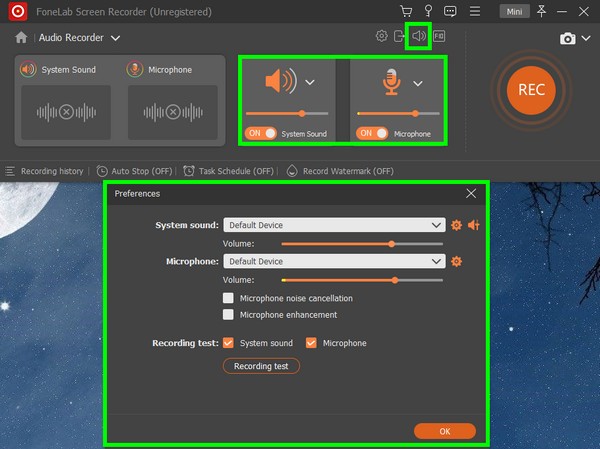
Task: Open the Microphone Default Device dropdown
Action: [x=334, y=261]
